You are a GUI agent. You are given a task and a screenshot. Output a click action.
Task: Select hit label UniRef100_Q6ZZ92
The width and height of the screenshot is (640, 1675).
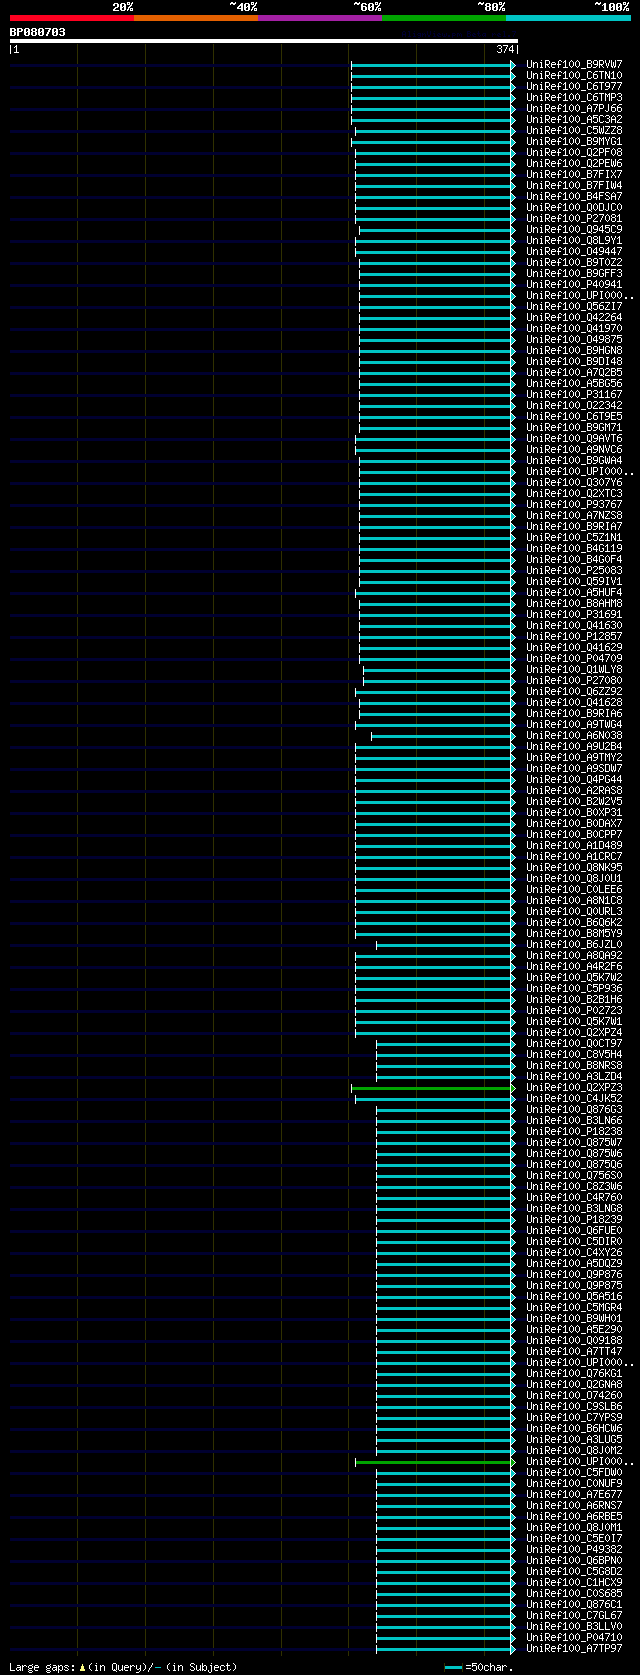point(574,692)
